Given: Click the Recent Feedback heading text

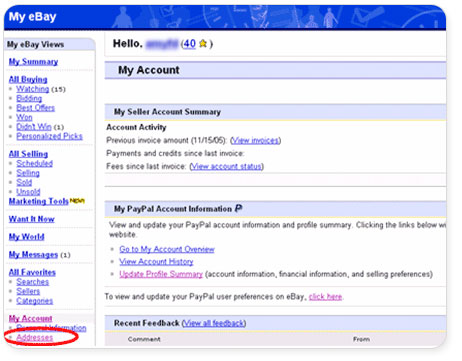Looking at the screenshot, I should (147, 323).
